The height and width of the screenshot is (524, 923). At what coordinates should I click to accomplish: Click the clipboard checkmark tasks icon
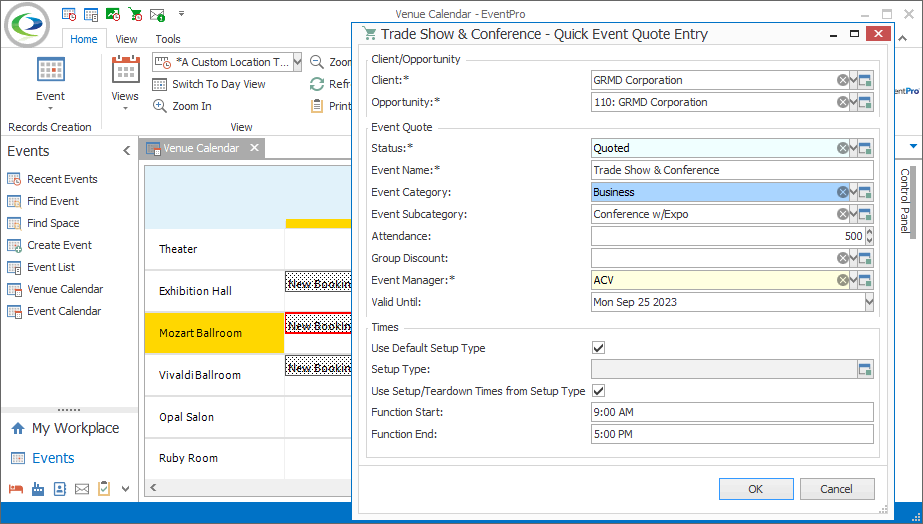tap(104, 489)
